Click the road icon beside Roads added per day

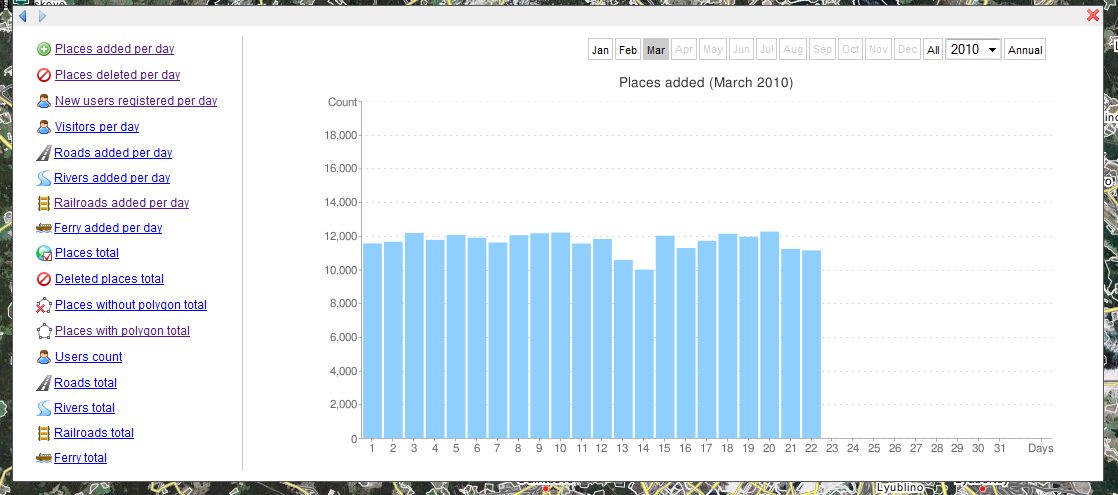point(44,153)
